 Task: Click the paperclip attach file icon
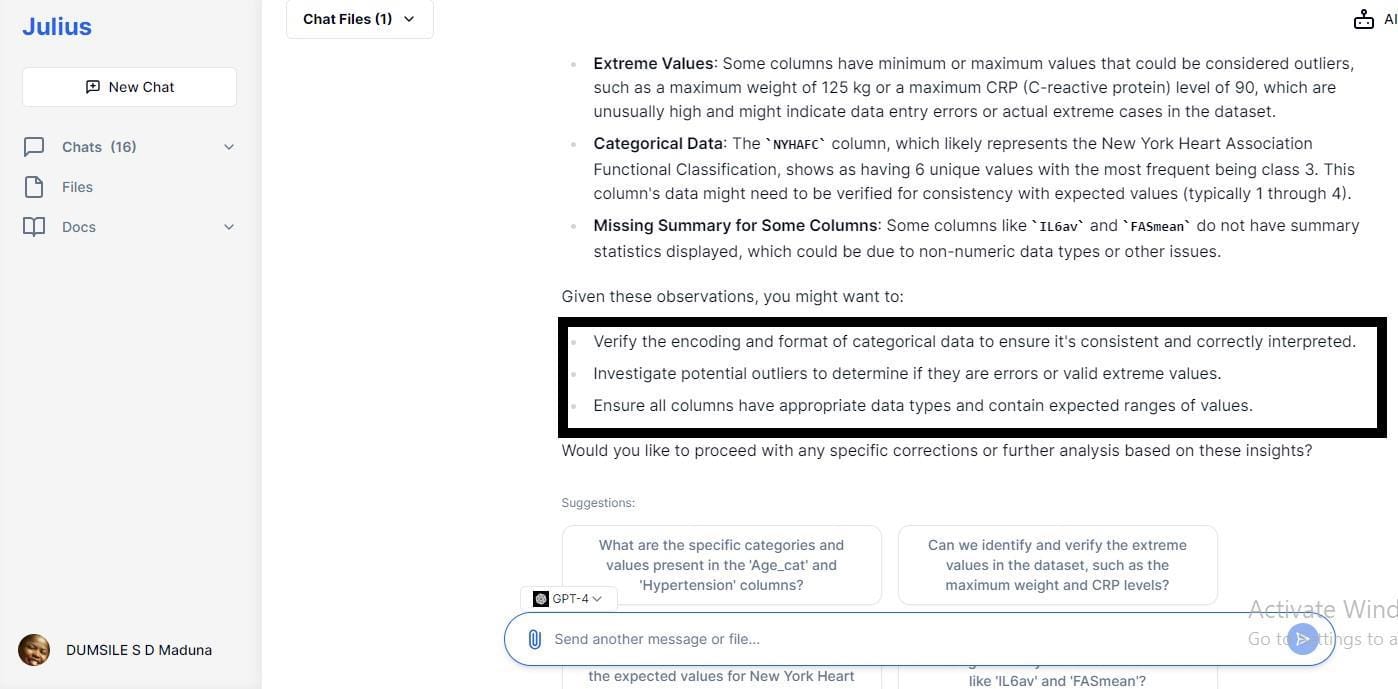534,639
